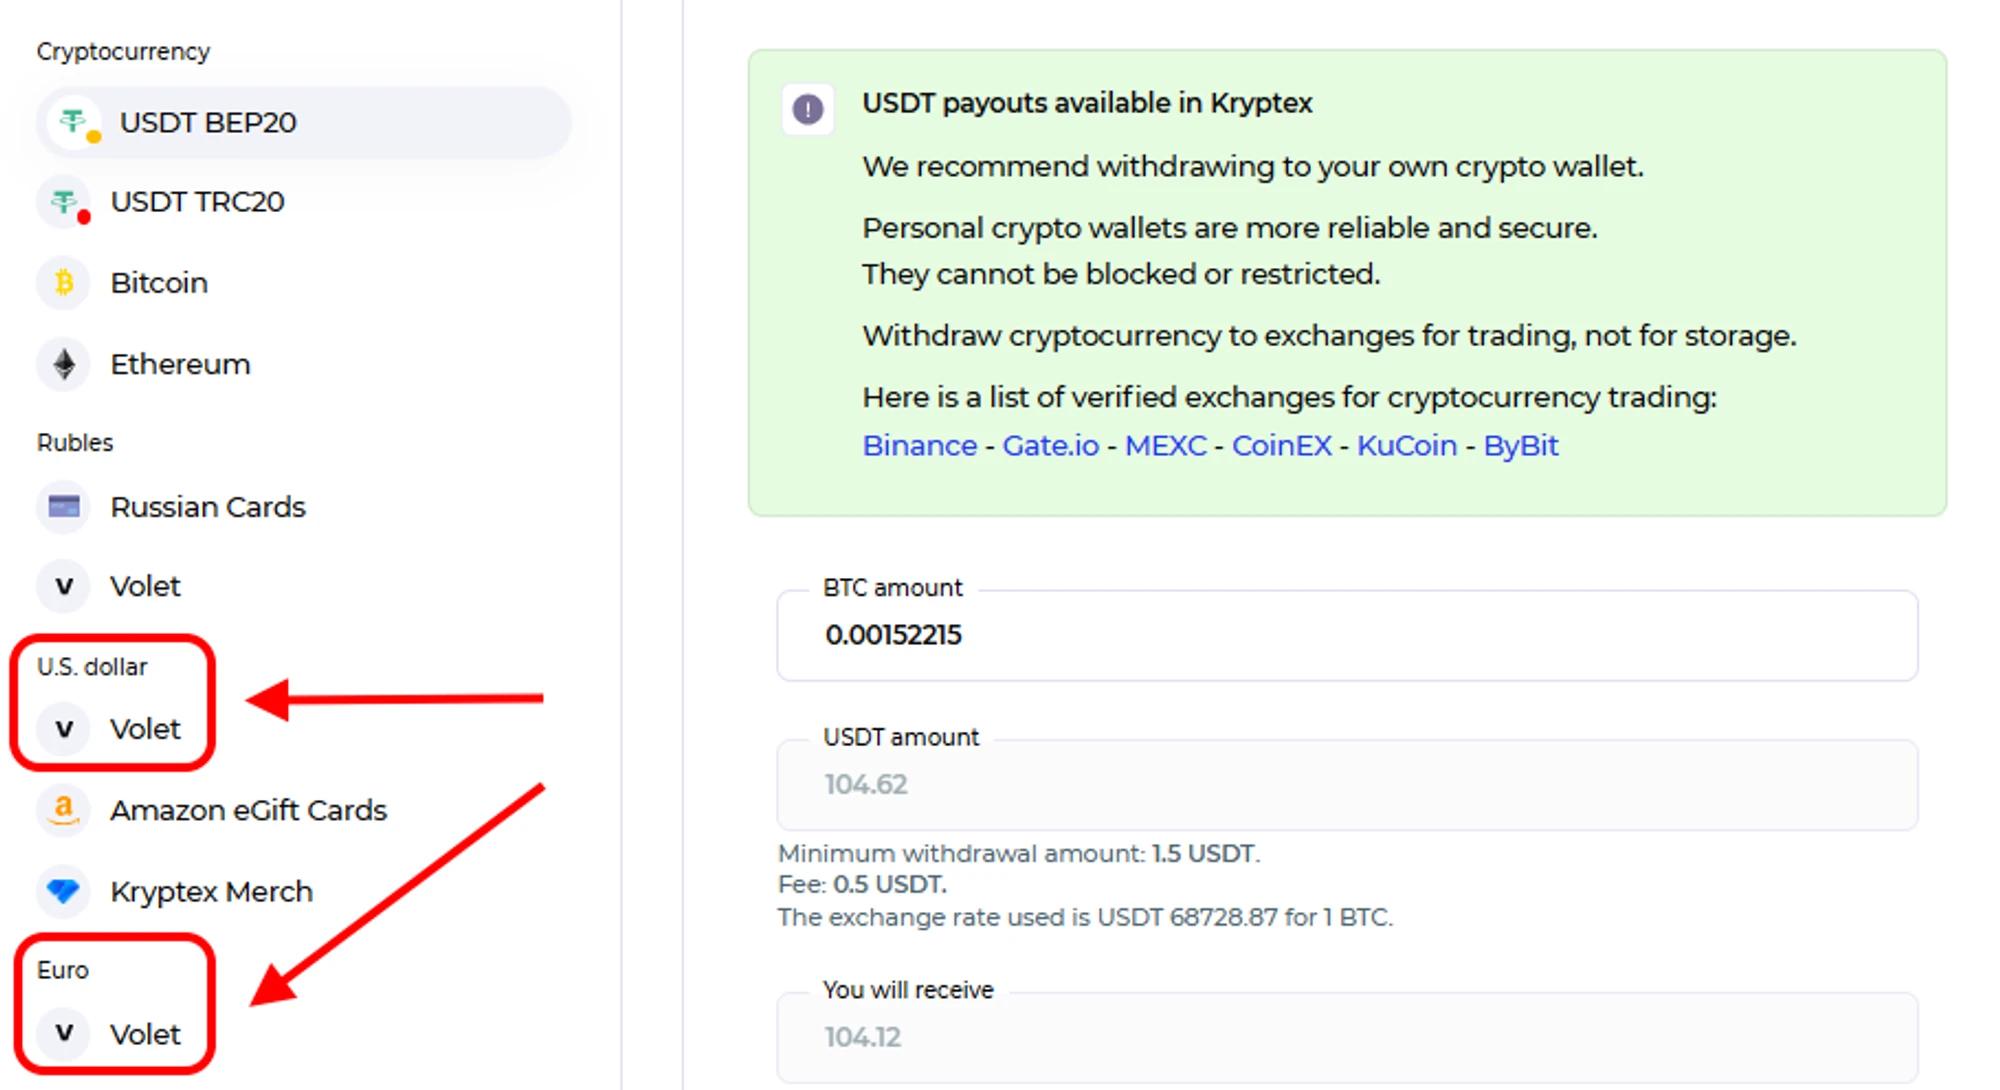Follow the CoinEX exchange link
Screen dimensions: 2000x1090
point(1281,446)
